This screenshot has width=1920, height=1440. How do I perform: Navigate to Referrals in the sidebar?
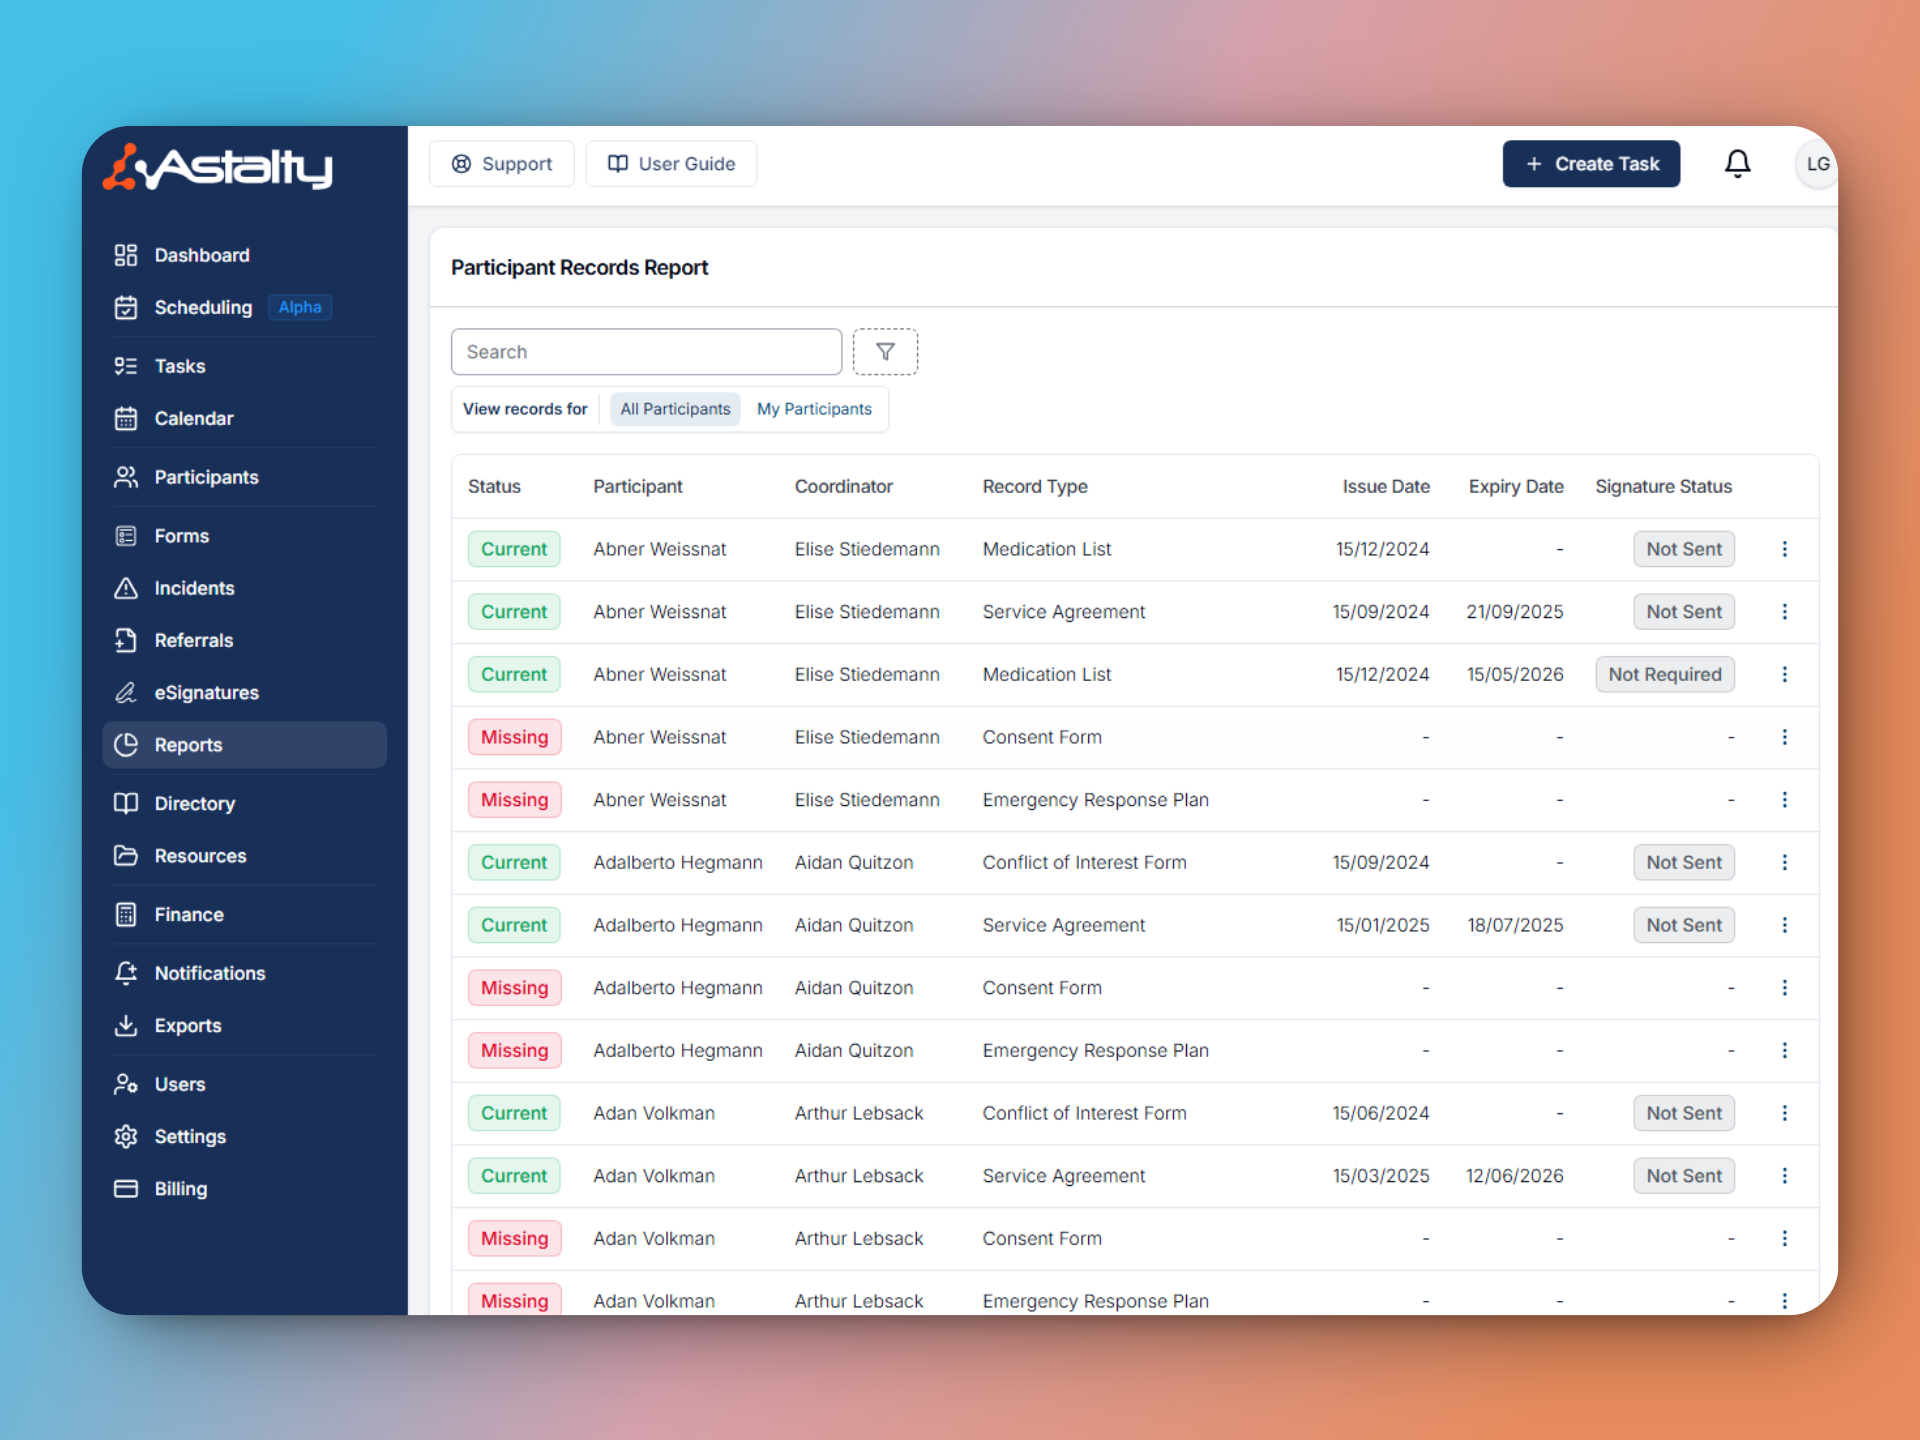pyautogui.click(x=193, y=640)
